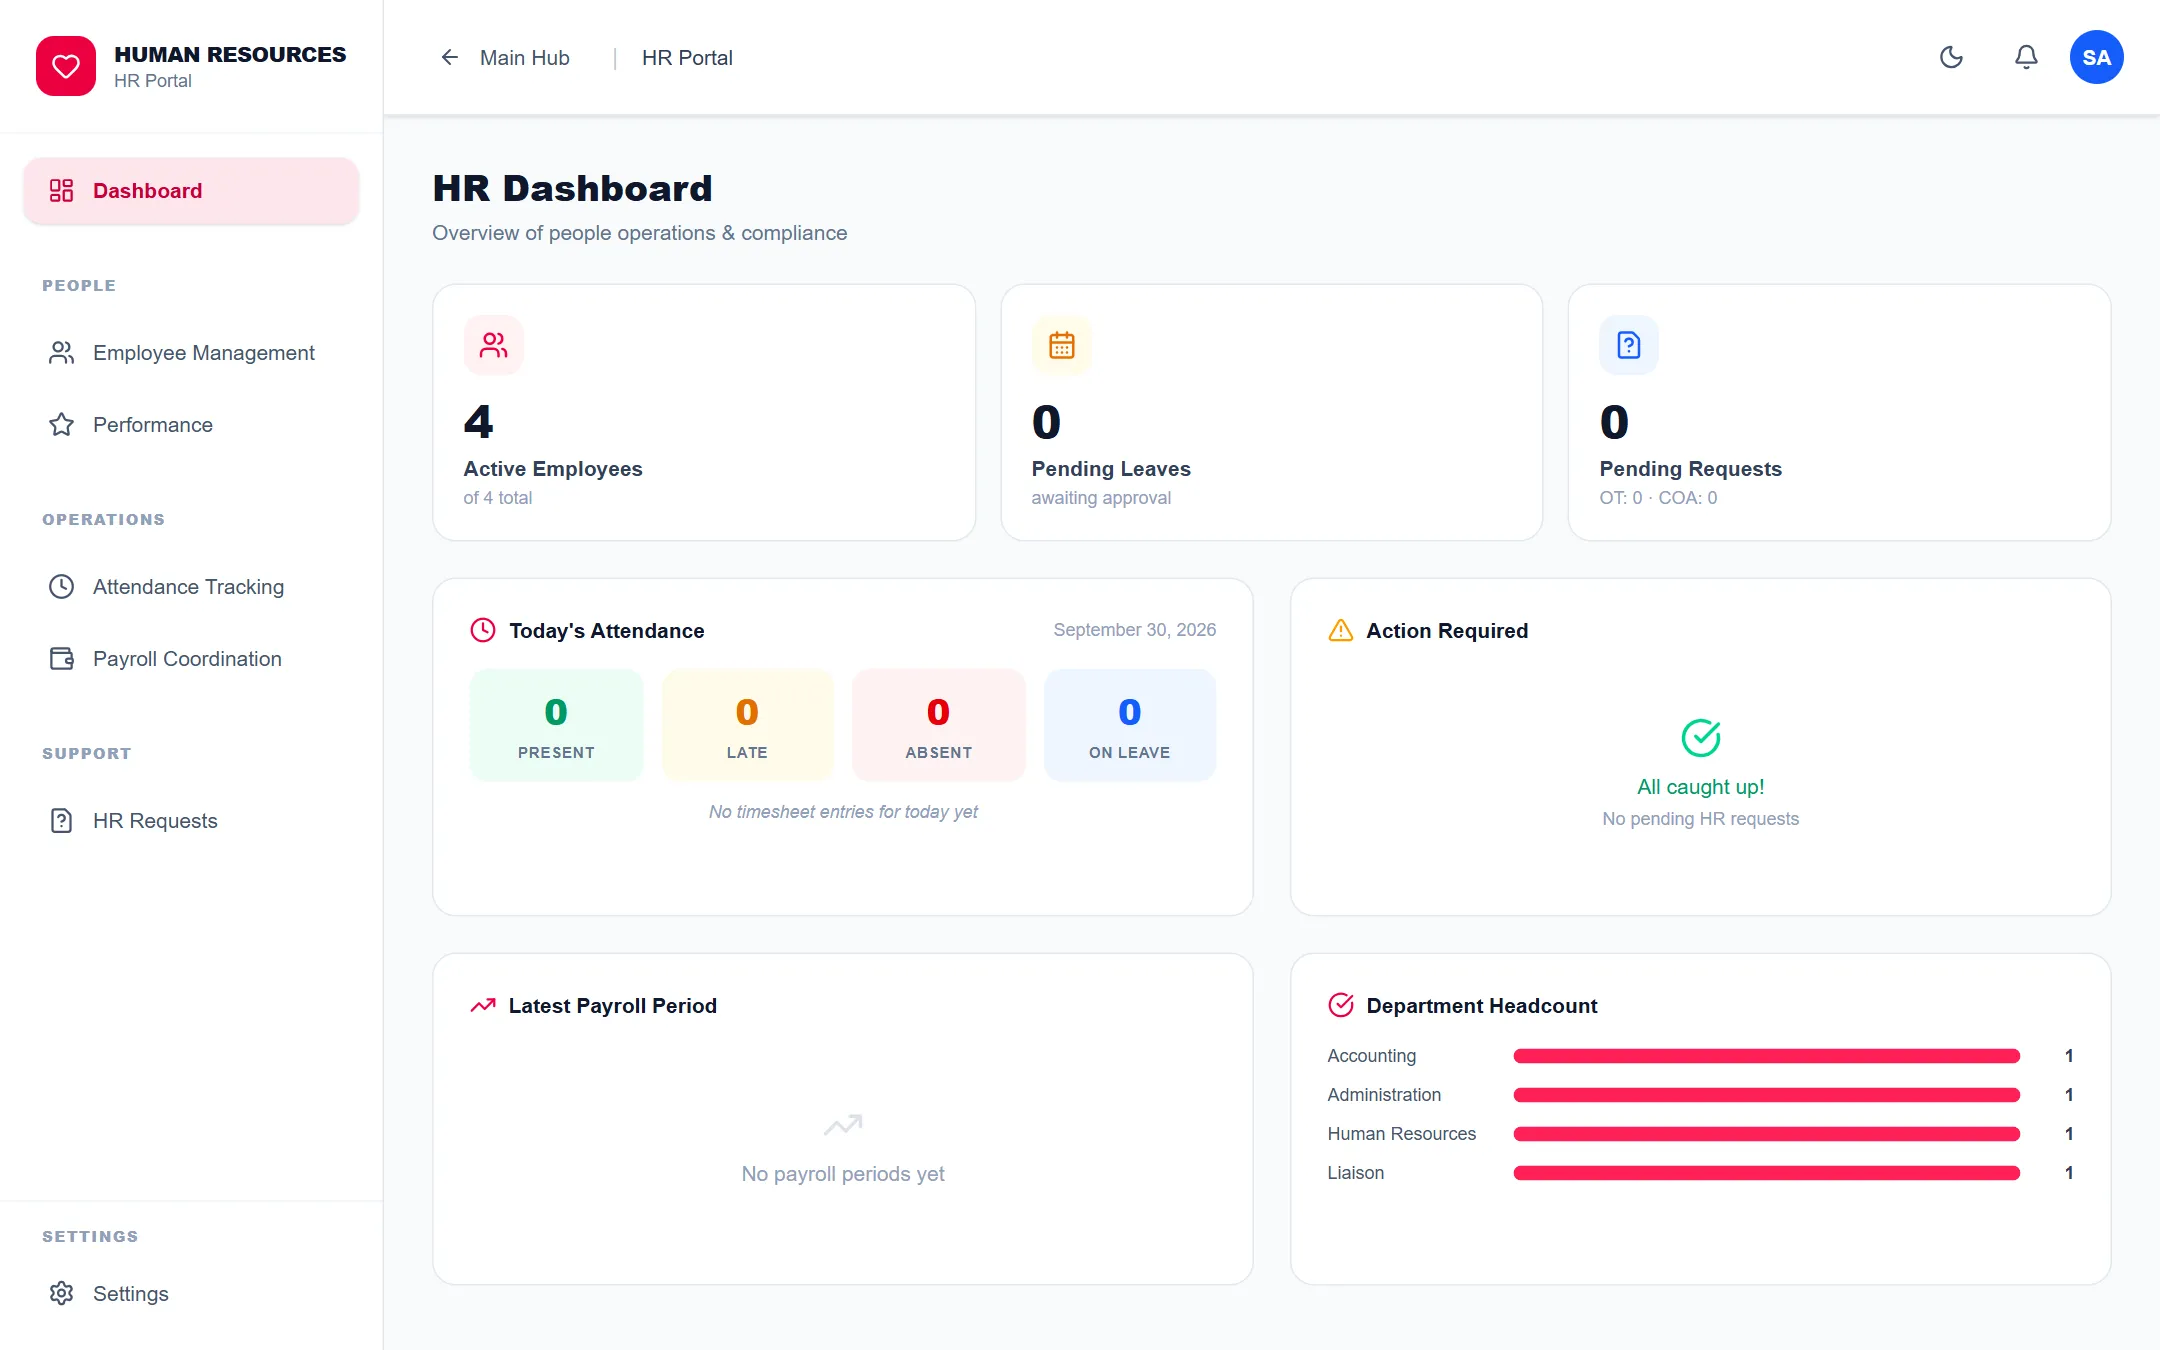Viewport: 2160px width, 1350px height.
Task: Open the Pending Leaves card
Action: tap(1271, 412)
